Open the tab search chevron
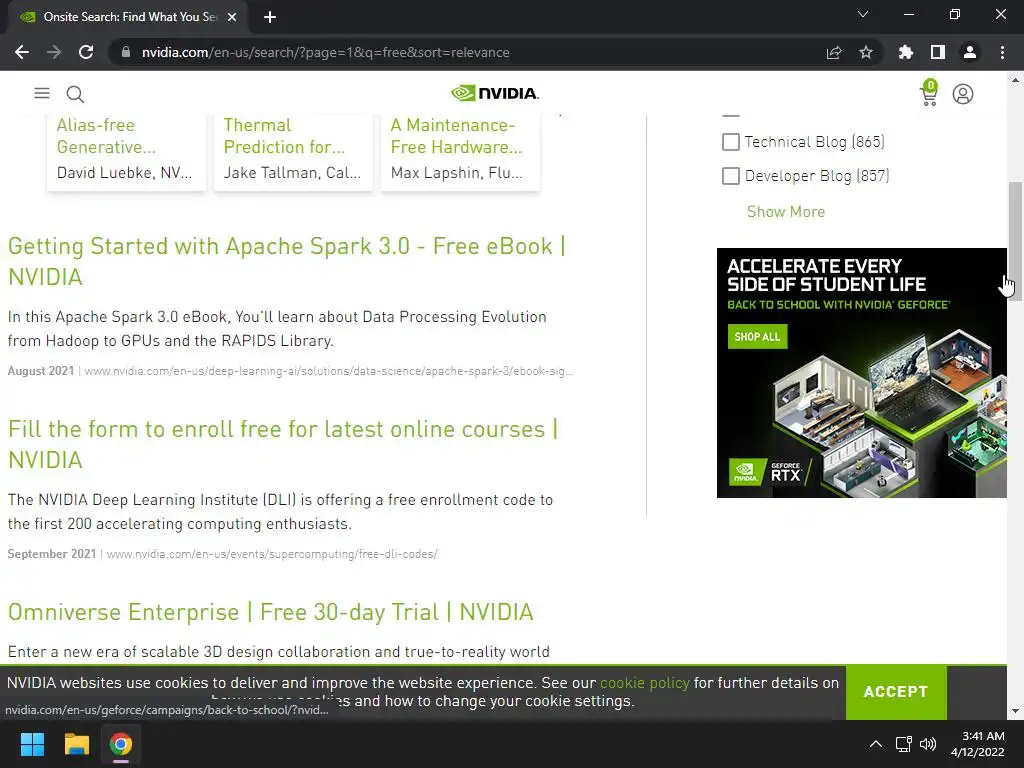 pyautogui.click(x=863, y=14)
